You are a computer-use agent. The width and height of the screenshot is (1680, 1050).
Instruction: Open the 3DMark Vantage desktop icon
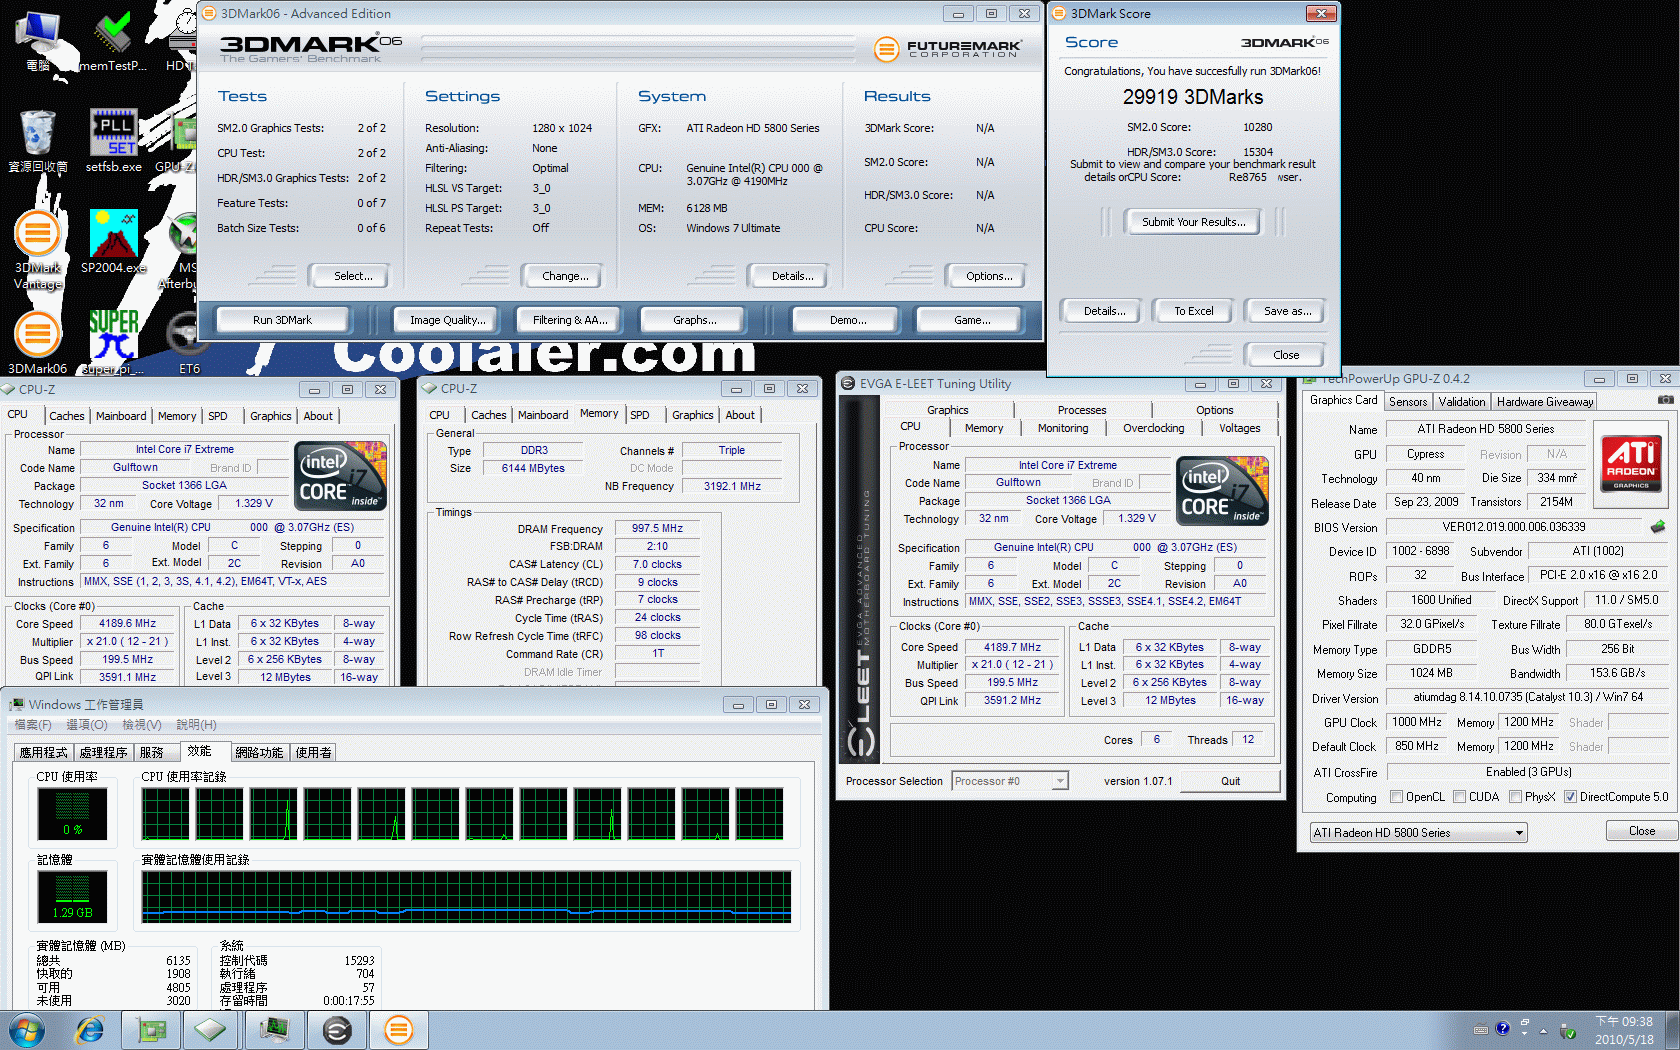[38, 250]
